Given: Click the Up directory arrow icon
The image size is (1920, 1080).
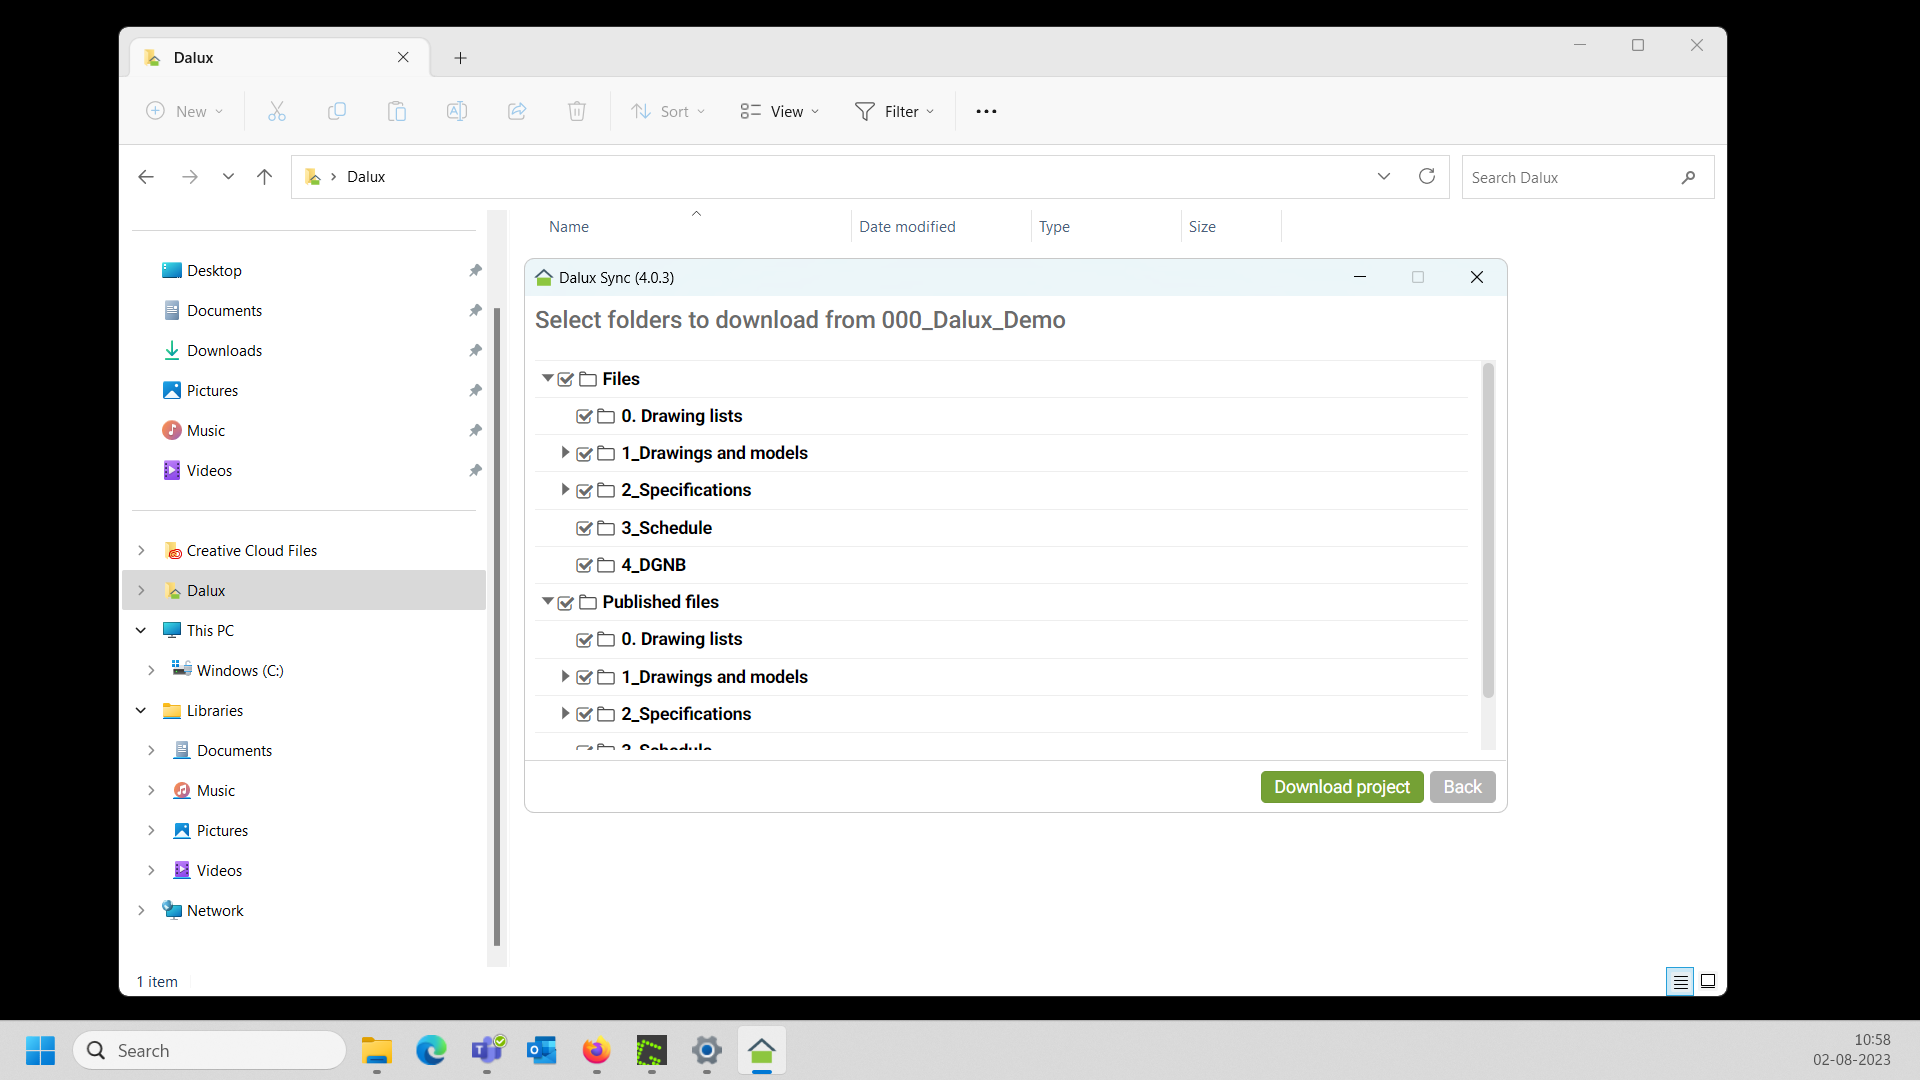Looking at the screenshot, I should 264,177.
